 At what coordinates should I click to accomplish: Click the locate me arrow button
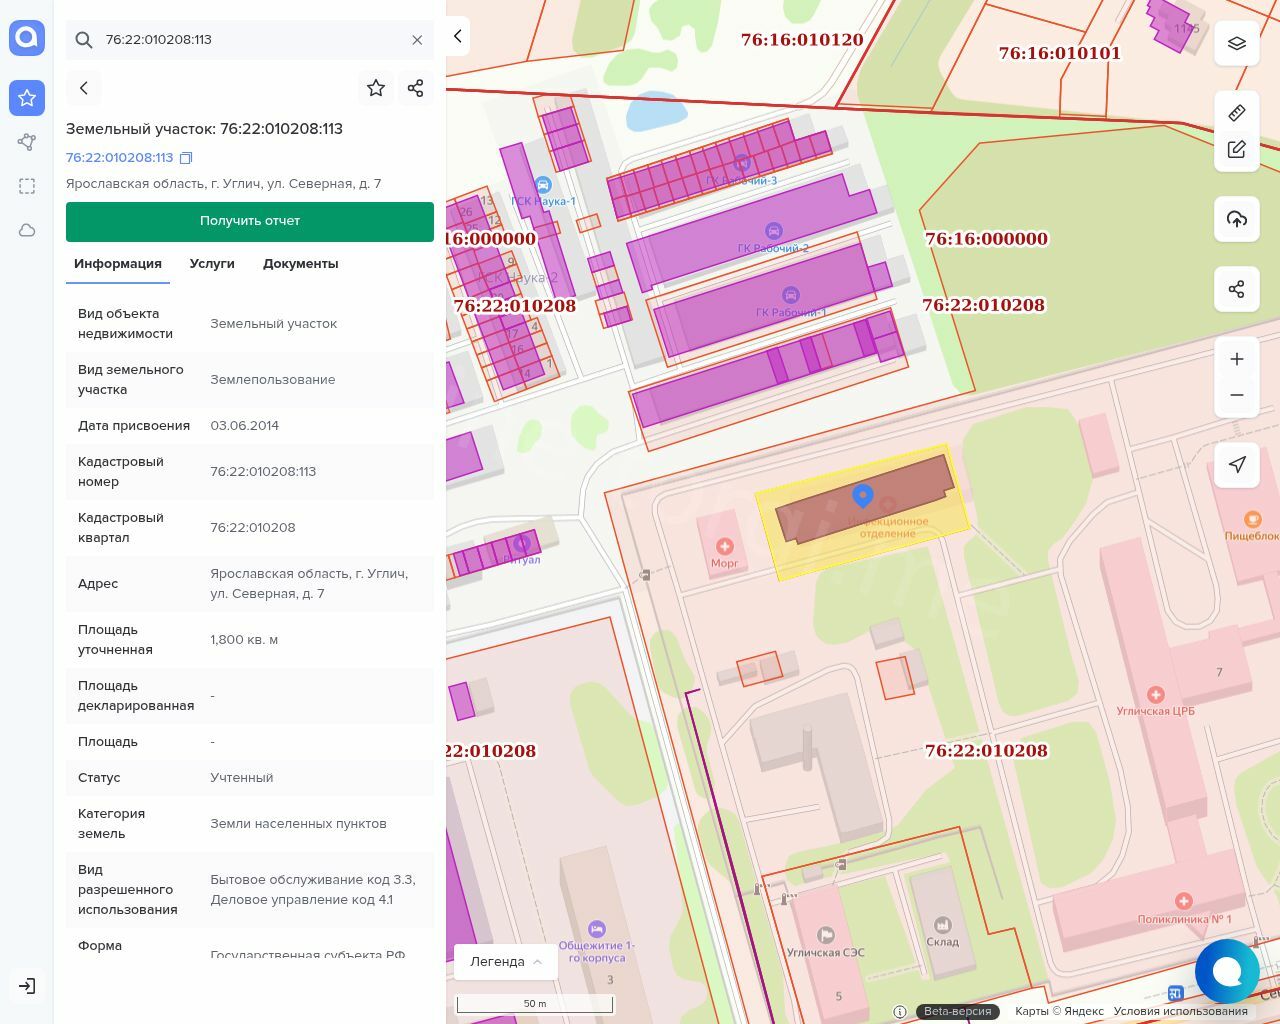point(1237,465)
